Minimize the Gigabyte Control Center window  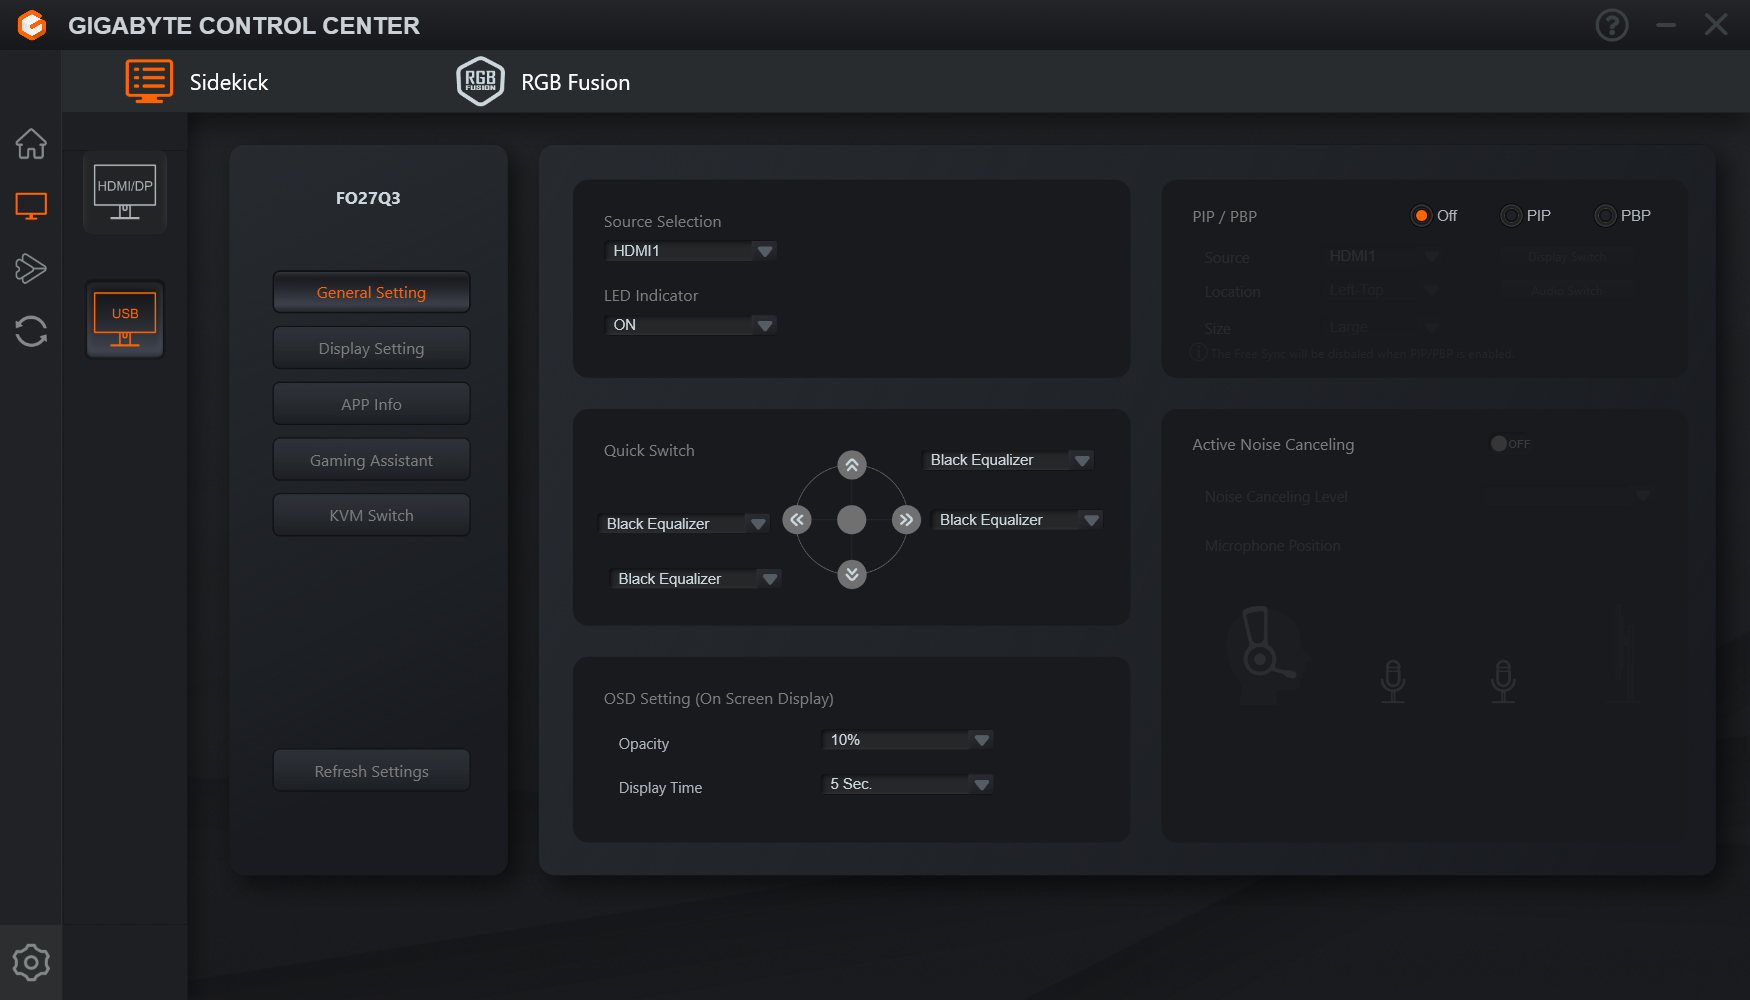click(x=1666, y=25)
